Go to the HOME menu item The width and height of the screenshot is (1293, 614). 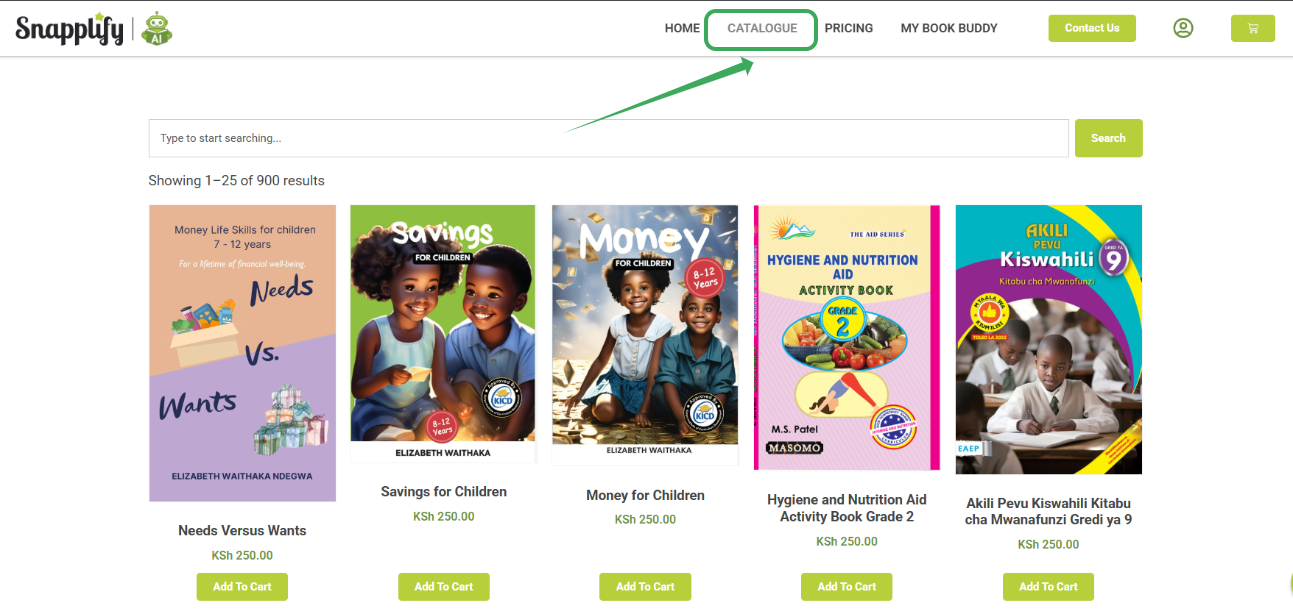point(682,28)
